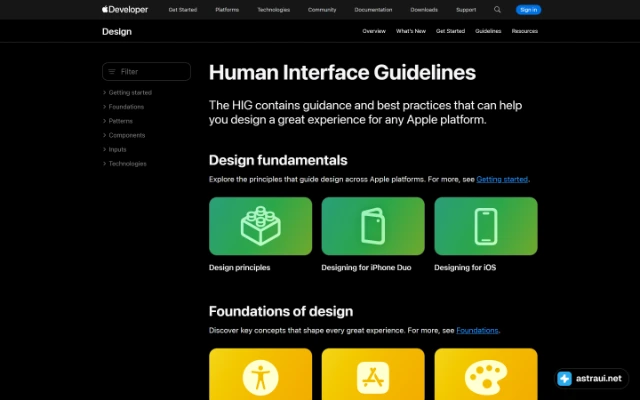Click the filter lines icon

[112, 71]
